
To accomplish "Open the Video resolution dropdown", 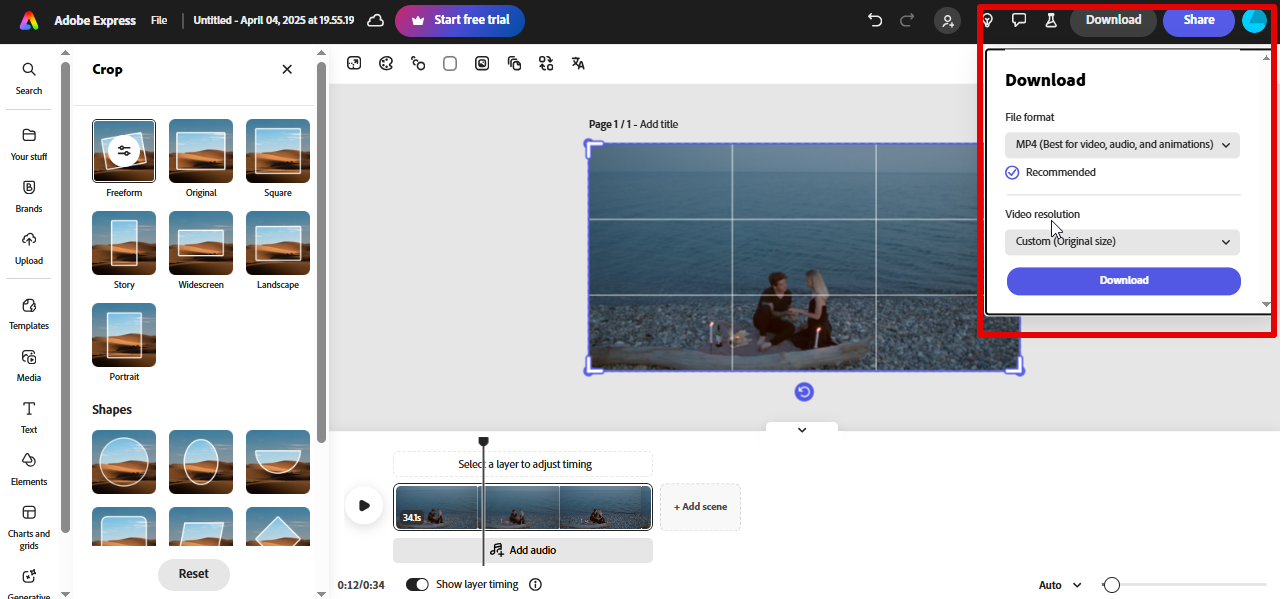I will coord(1122,242).
